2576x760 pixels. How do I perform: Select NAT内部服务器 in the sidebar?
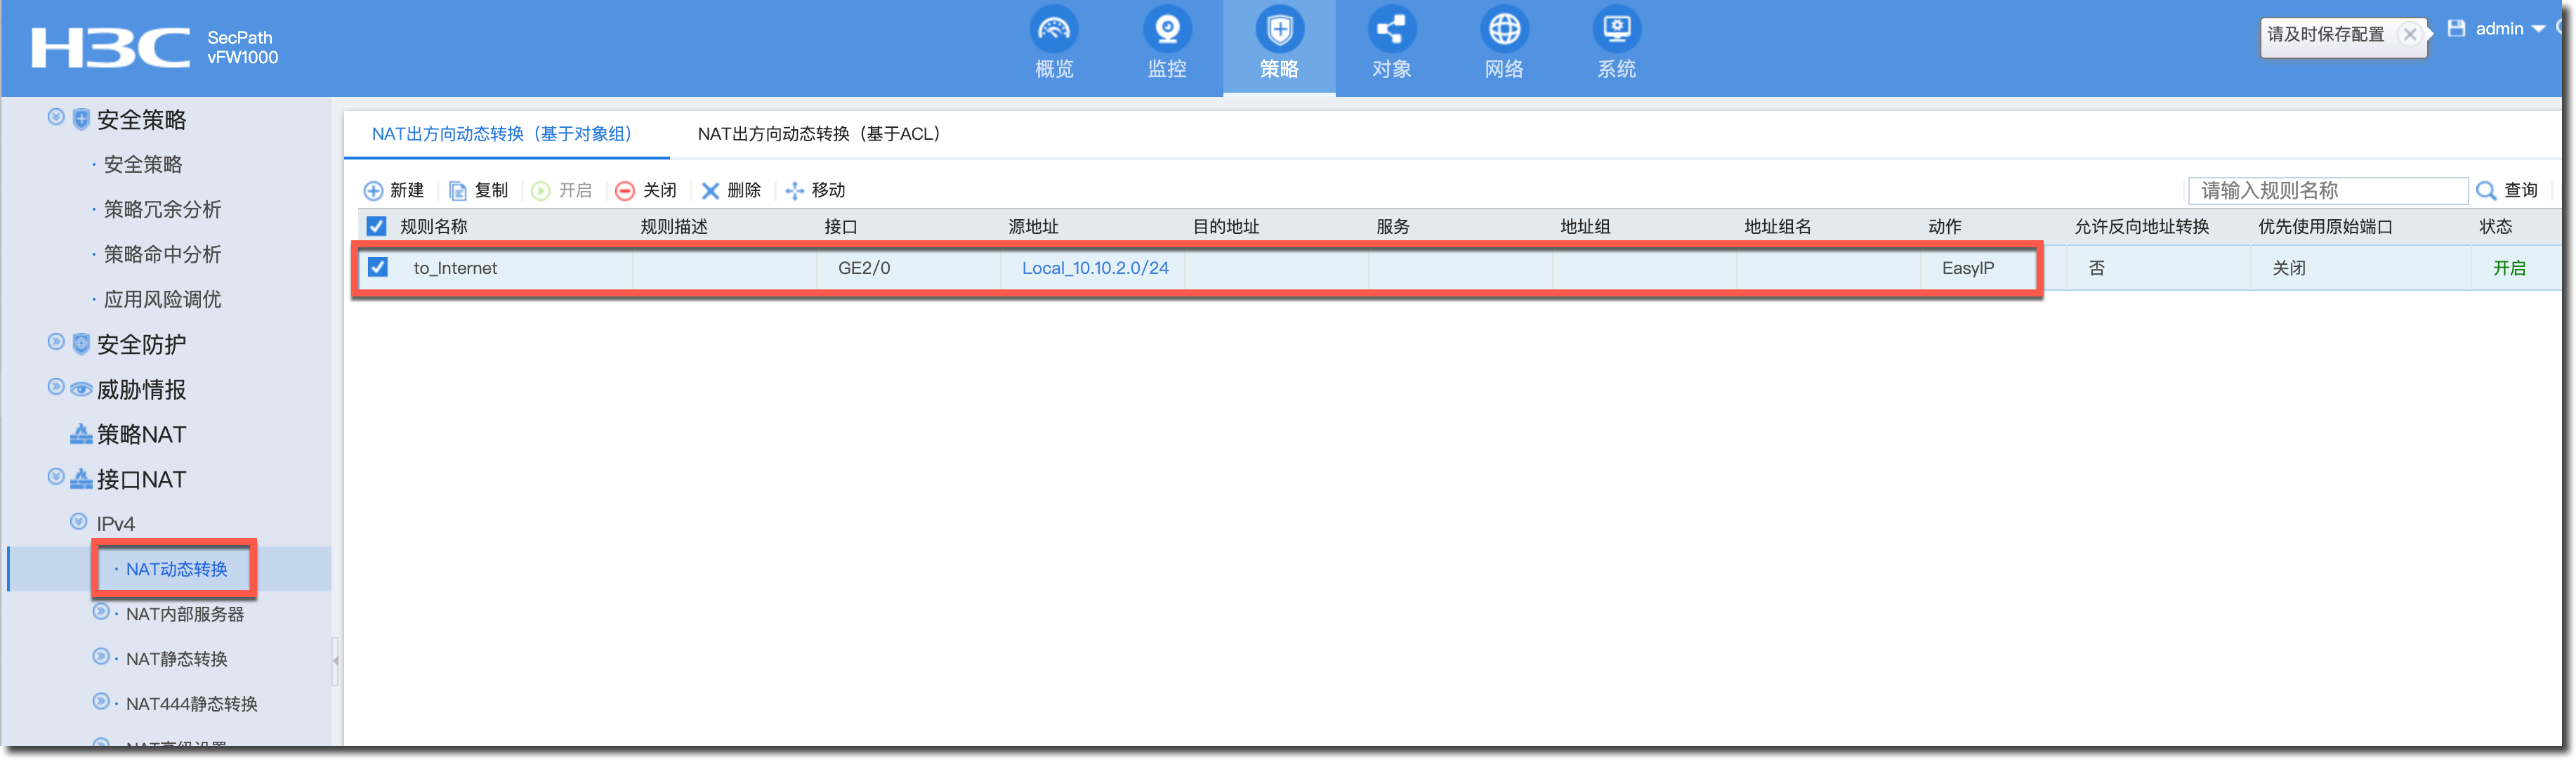(184, 614)
